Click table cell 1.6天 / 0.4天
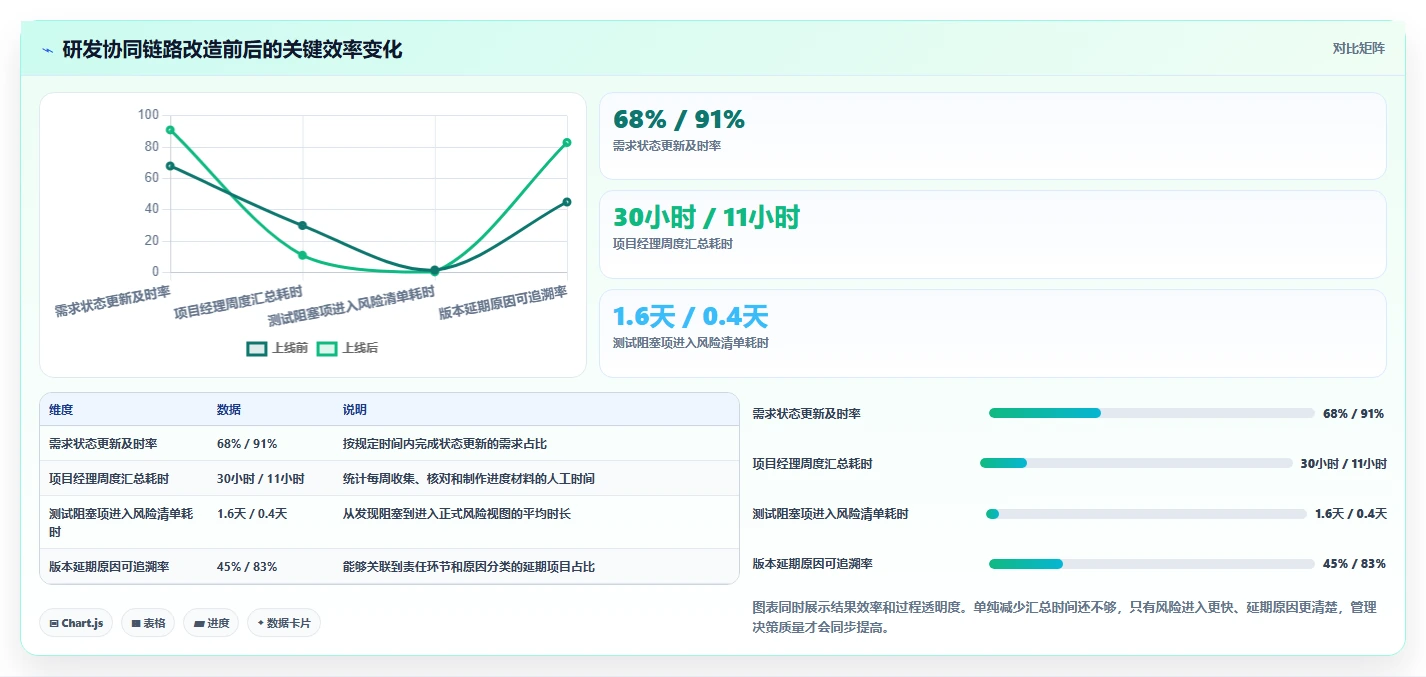Viewport: 1426px width, 677px height. [252, 514]
